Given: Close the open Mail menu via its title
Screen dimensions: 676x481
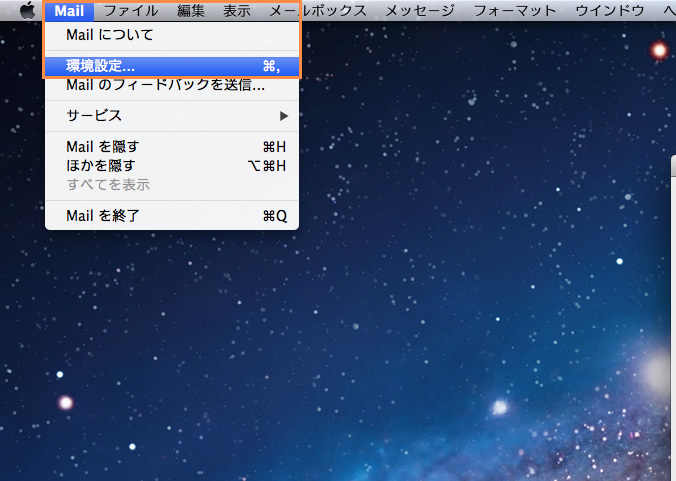Looking at the screenshot, I should point(69,11).
